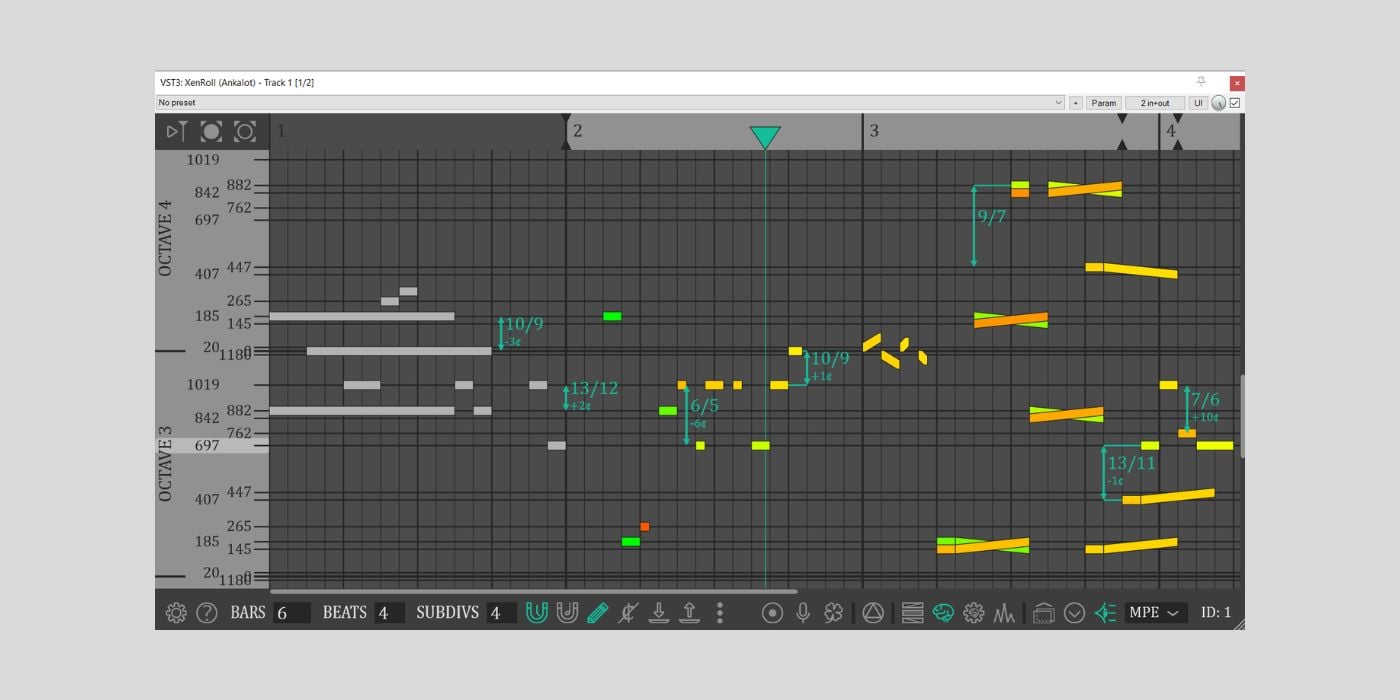Select the long grey note at 1180
The width and height of the screenshot is (1400, 700).
(399, 351)
